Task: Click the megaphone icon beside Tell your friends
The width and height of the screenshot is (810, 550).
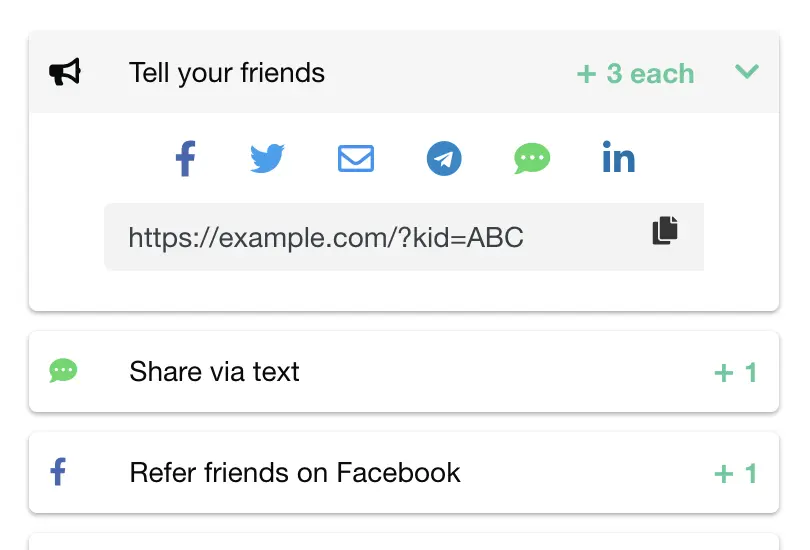Action: (65, 72)
